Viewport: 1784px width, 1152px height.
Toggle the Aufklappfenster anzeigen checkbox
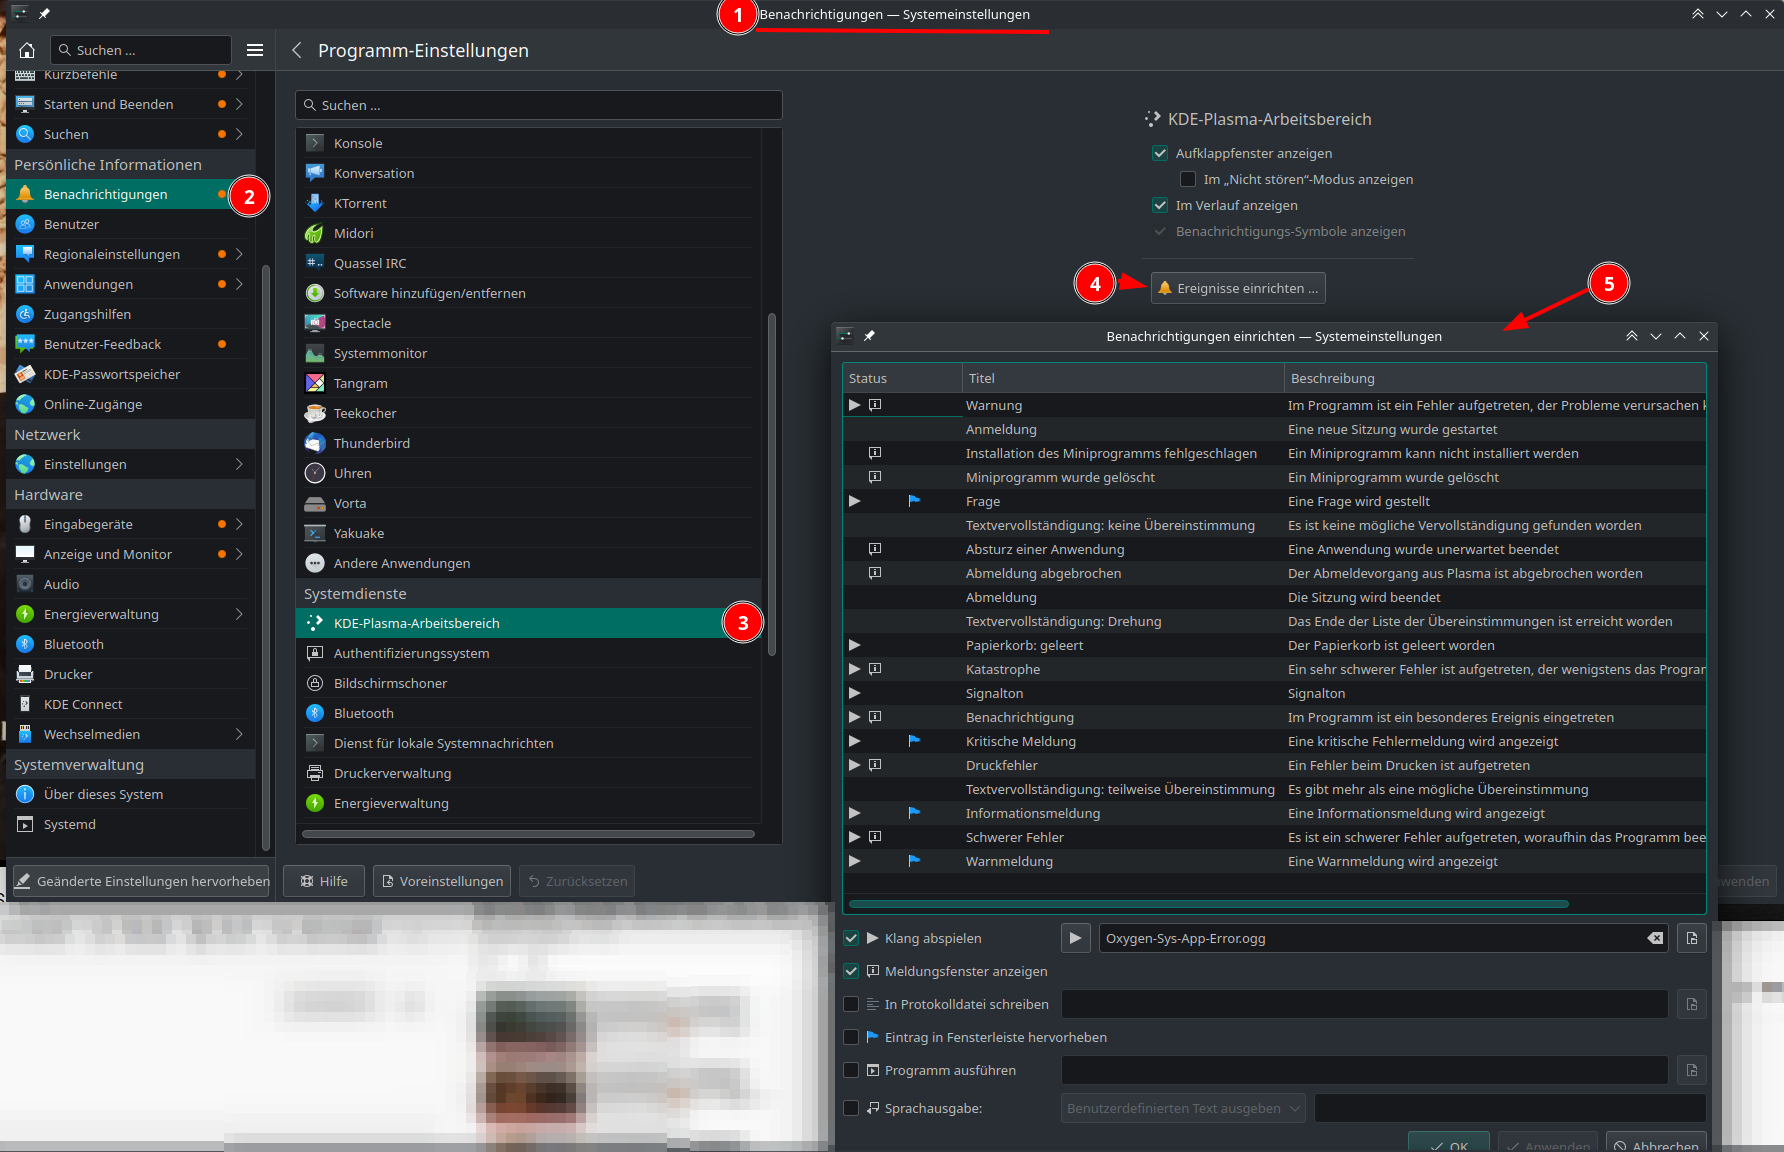(x=1160, y=153)
